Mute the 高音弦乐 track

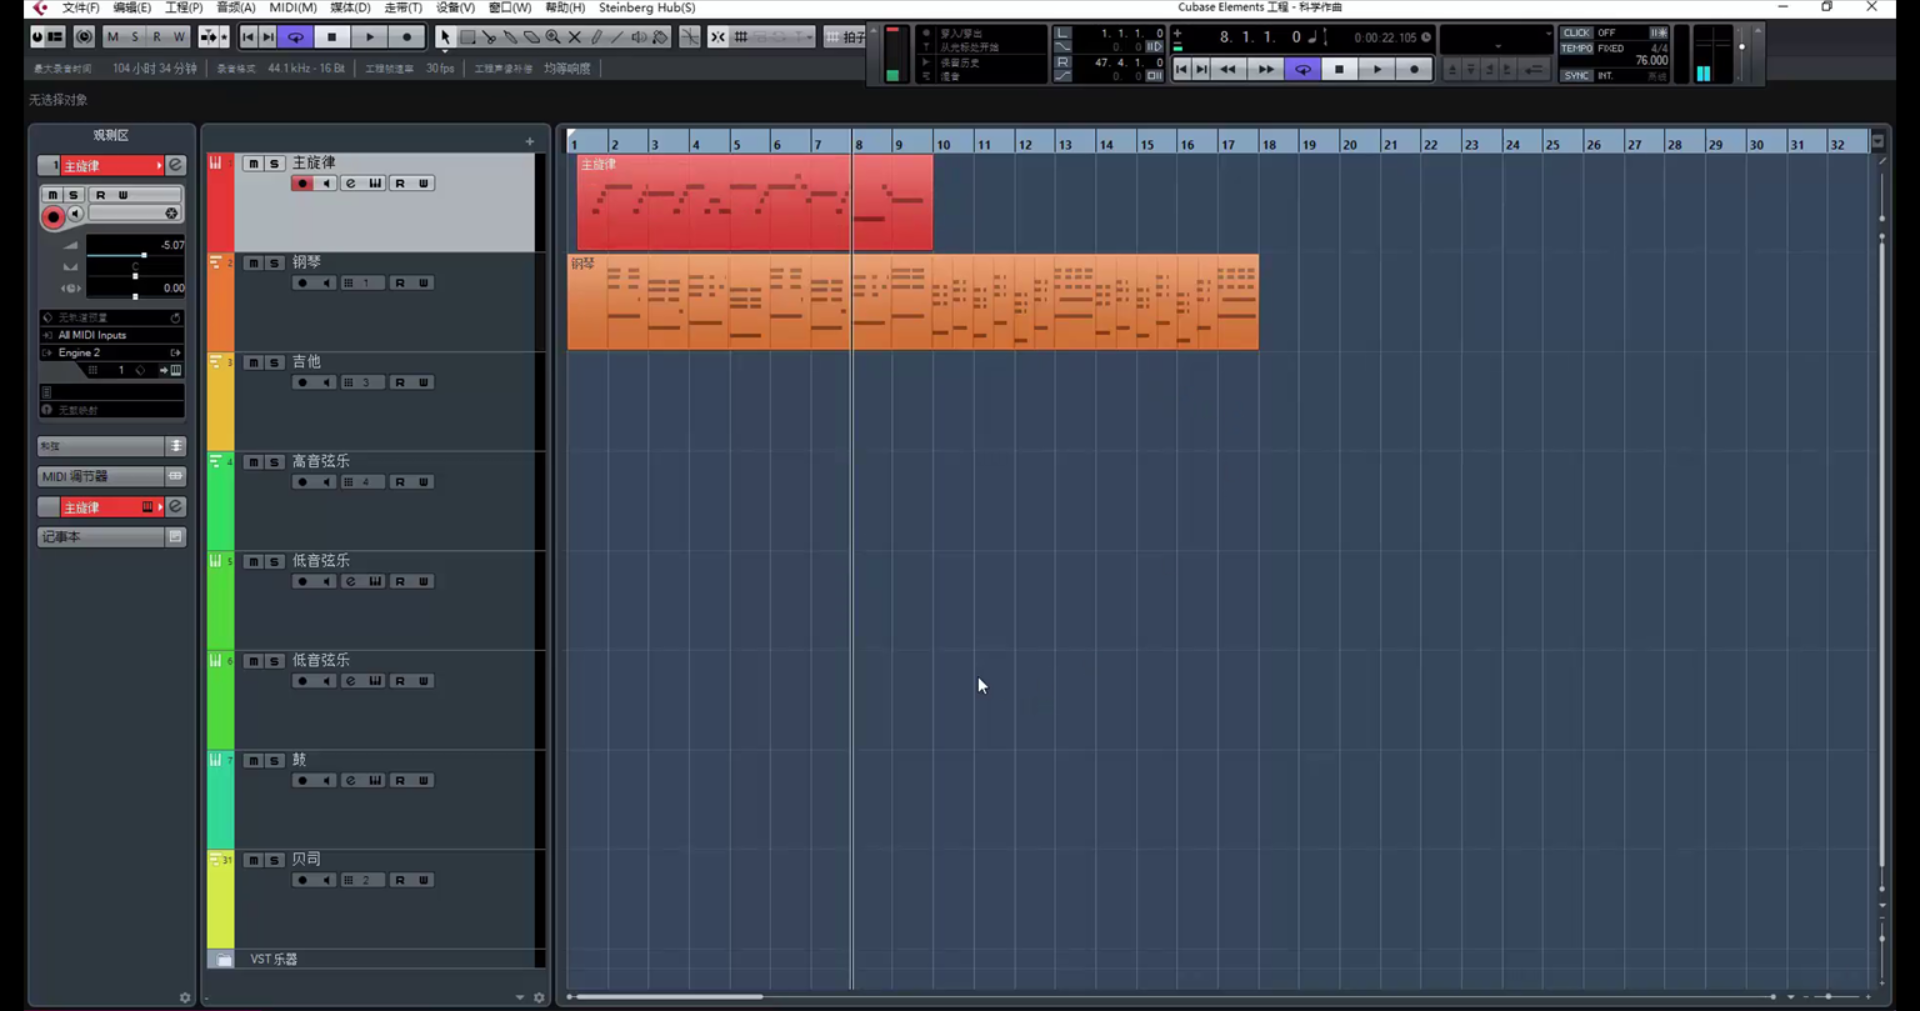tap(253, 462)
